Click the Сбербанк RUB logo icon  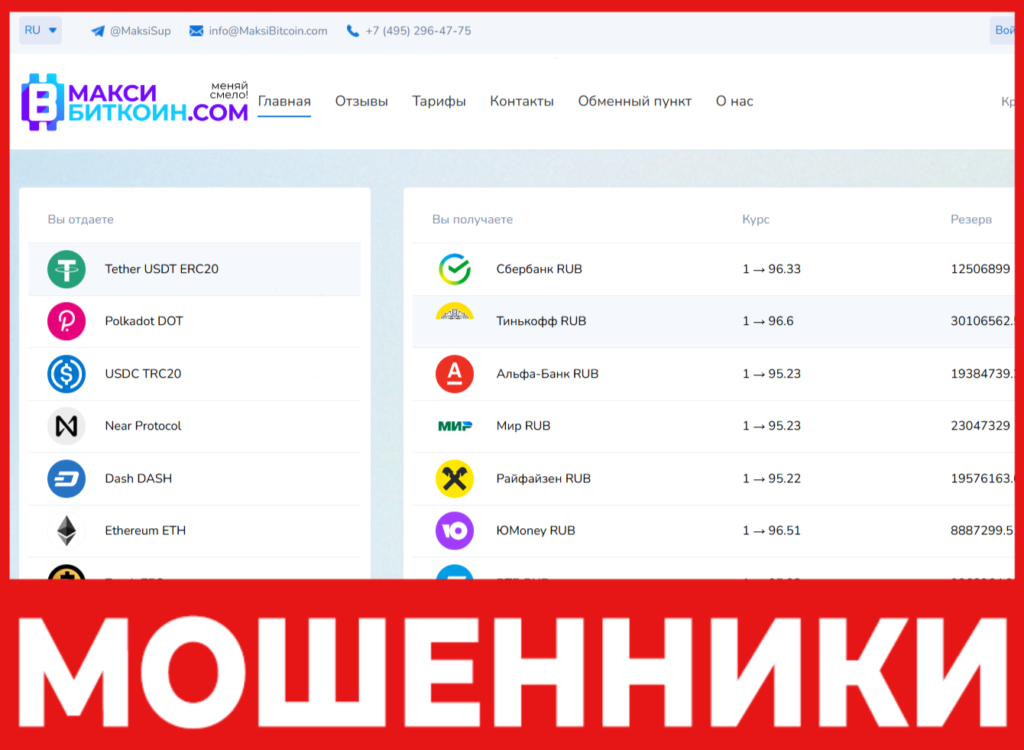click(455, 268)
